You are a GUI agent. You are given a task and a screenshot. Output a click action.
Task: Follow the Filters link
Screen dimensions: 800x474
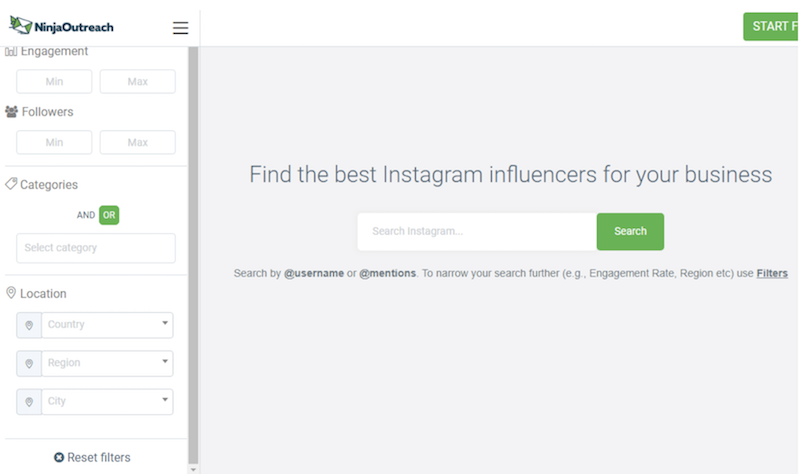(x=772, y=273)
